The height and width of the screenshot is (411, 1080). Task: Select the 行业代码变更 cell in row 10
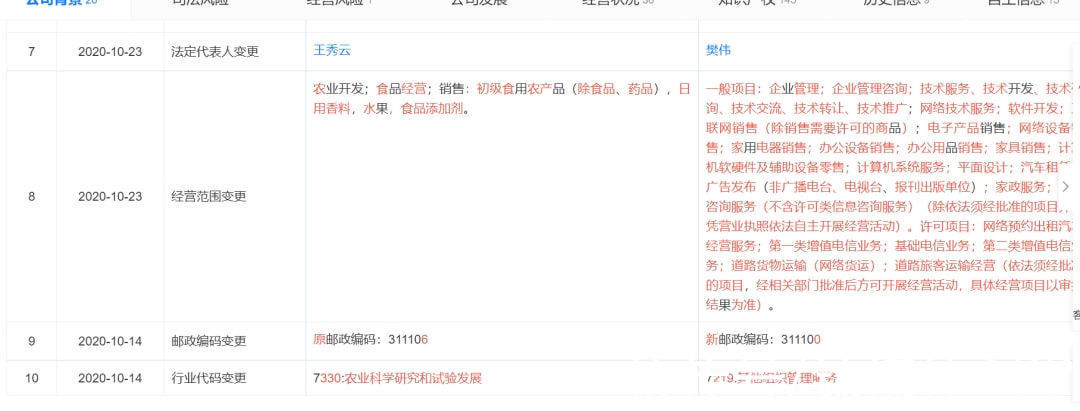coord(209,378)
